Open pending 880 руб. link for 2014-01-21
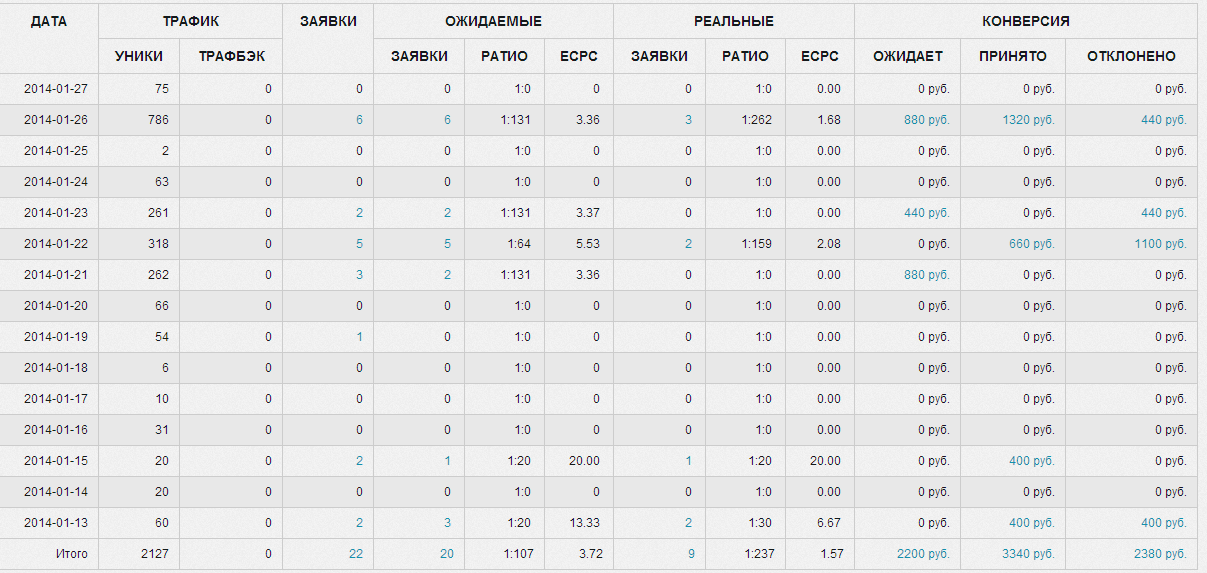Screen dimensions: 1207x573 [x=926, y=275]
